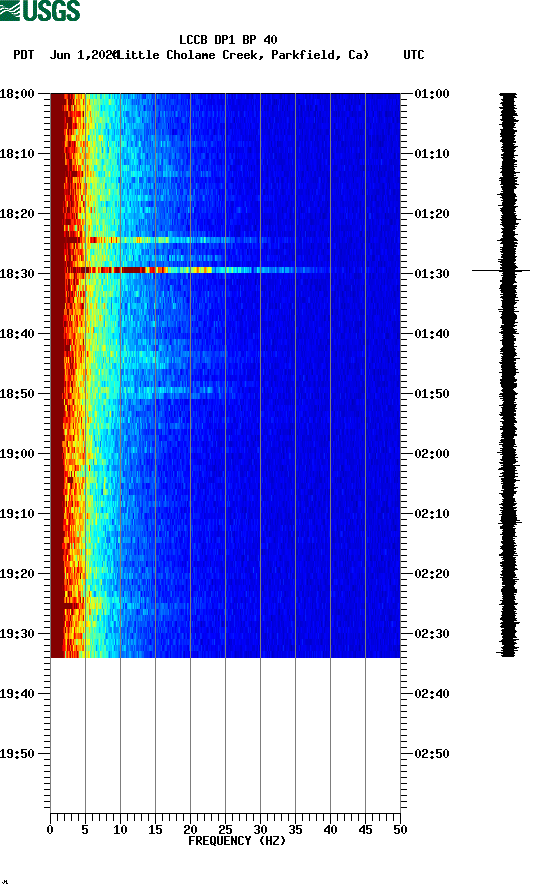Click the 25 Hz frequency tick label
552x893 pixels.
pos(225,830)
